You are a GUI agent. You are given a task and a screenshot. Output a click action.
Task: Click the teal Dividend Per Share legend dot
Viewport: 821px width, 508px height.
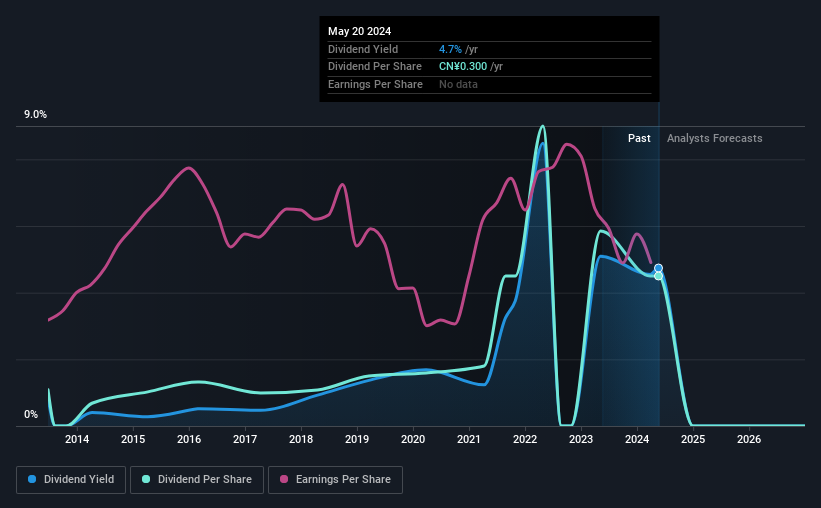click(146, 479)
